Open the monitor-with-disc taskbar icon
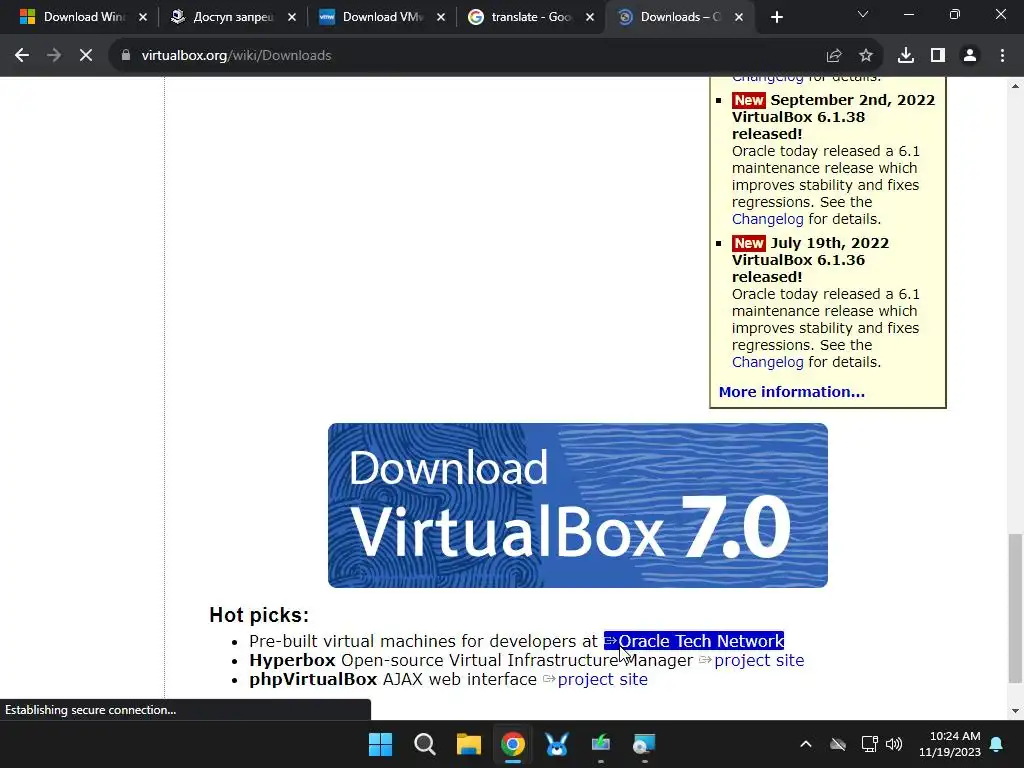 [644, 744]
